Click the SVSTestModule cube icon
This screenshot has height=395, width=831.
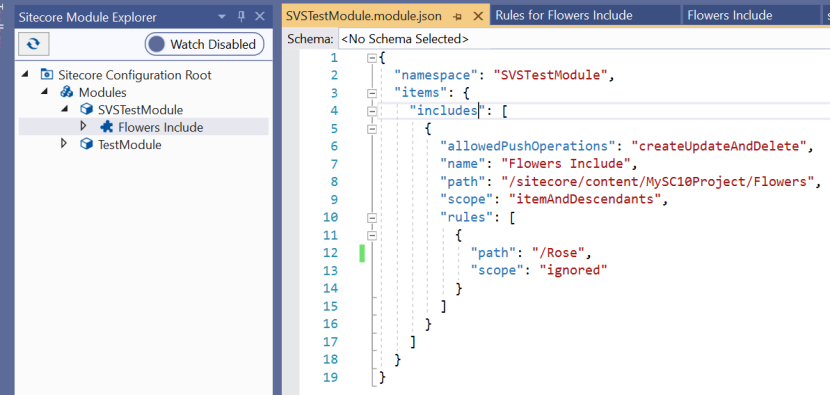pyautogui.click(x=86, y=109)
